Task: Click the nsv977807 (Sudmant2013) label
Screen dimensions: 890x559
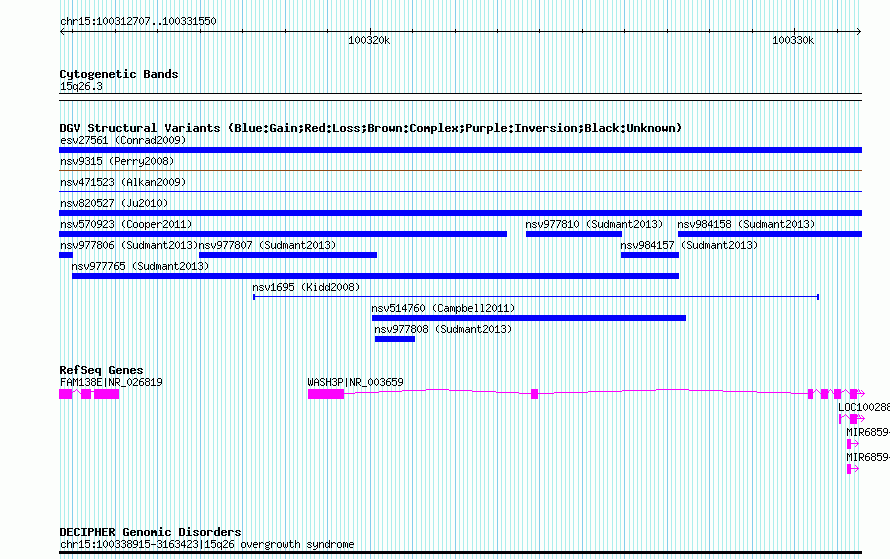Action: click(267, 245)
